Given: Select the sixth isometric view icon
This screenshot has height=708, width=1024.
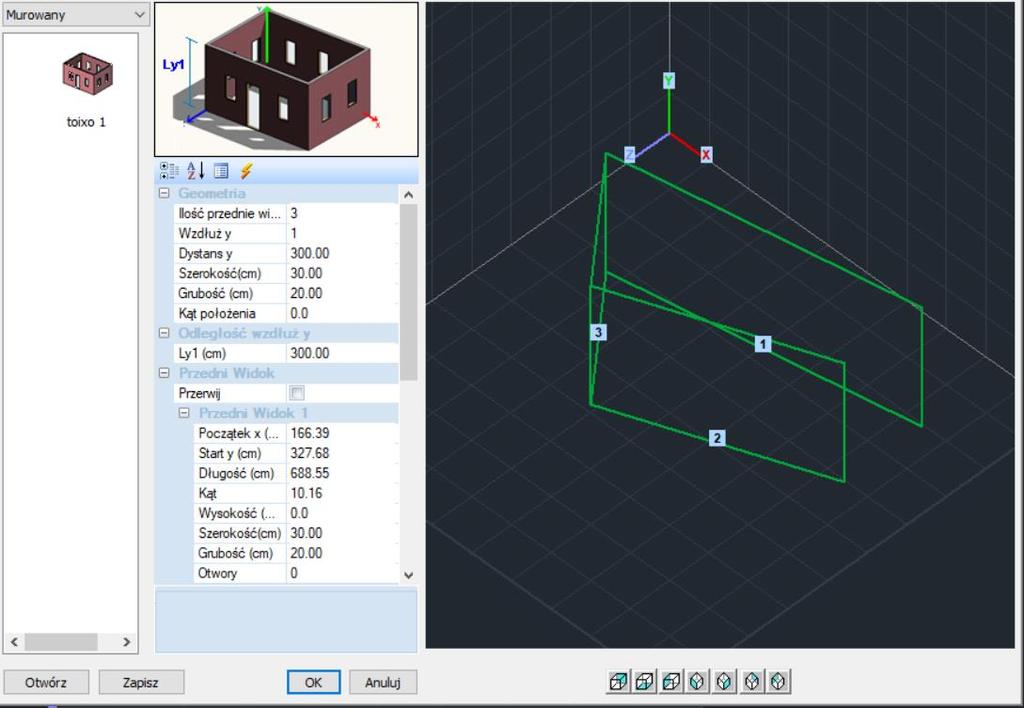Looking at the screenshot, I should 752,682.
